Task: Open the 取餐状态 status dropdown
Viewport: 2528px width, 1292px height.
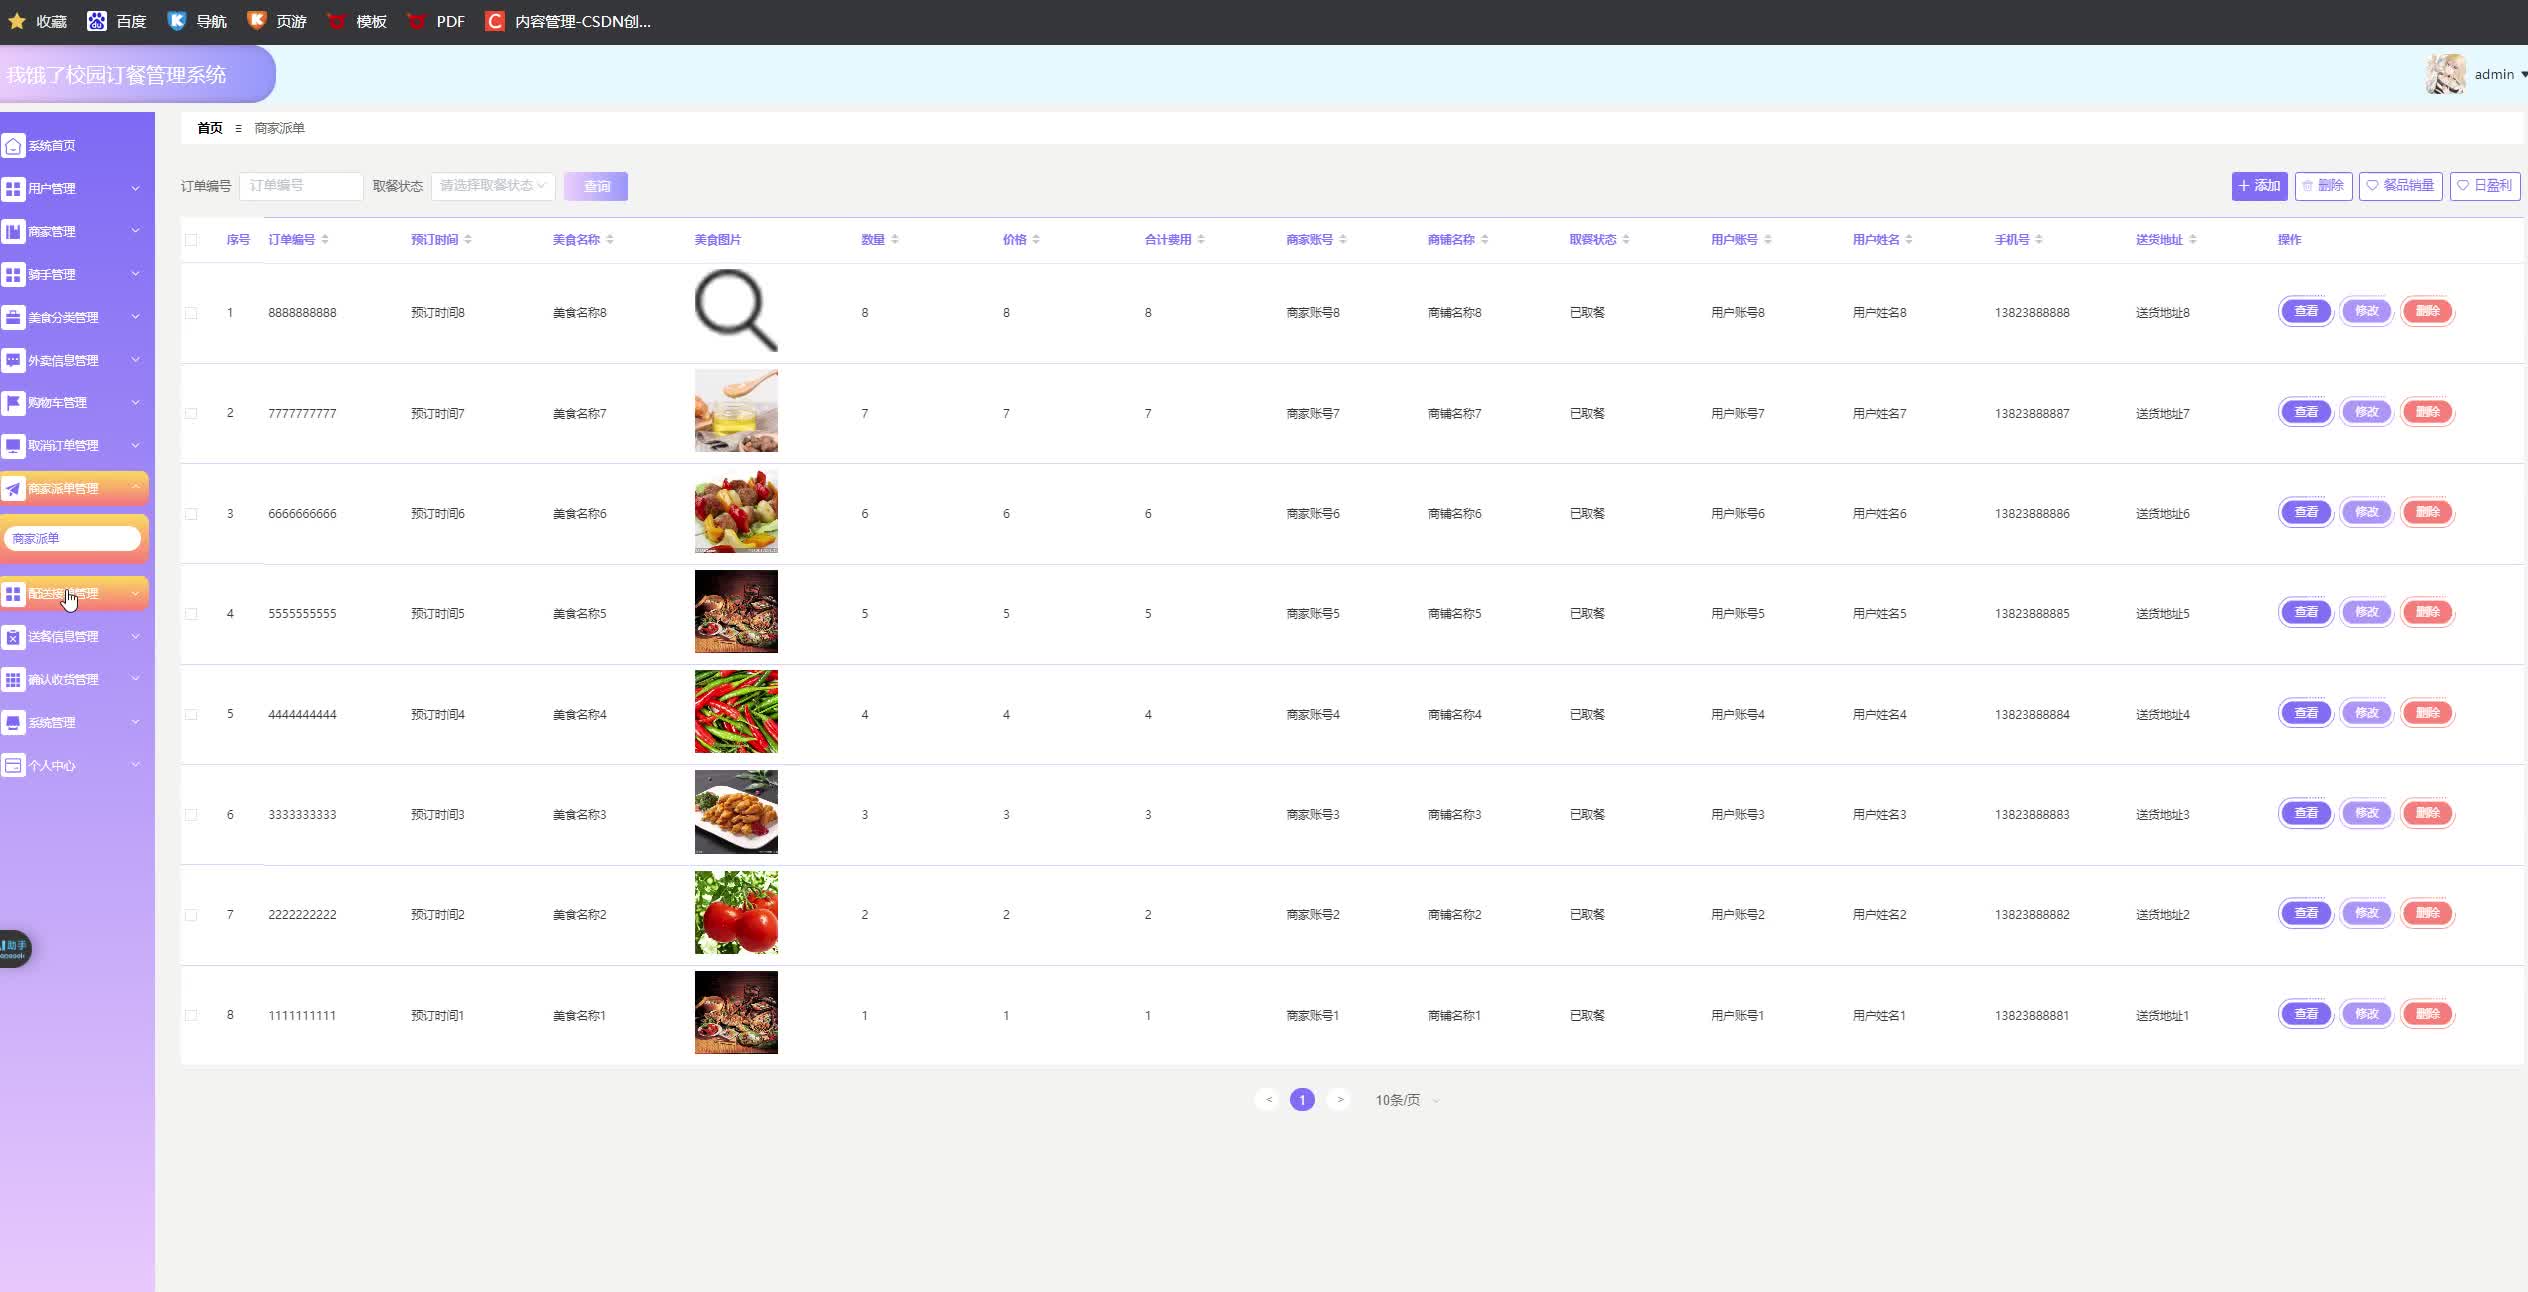Action: 492,186
